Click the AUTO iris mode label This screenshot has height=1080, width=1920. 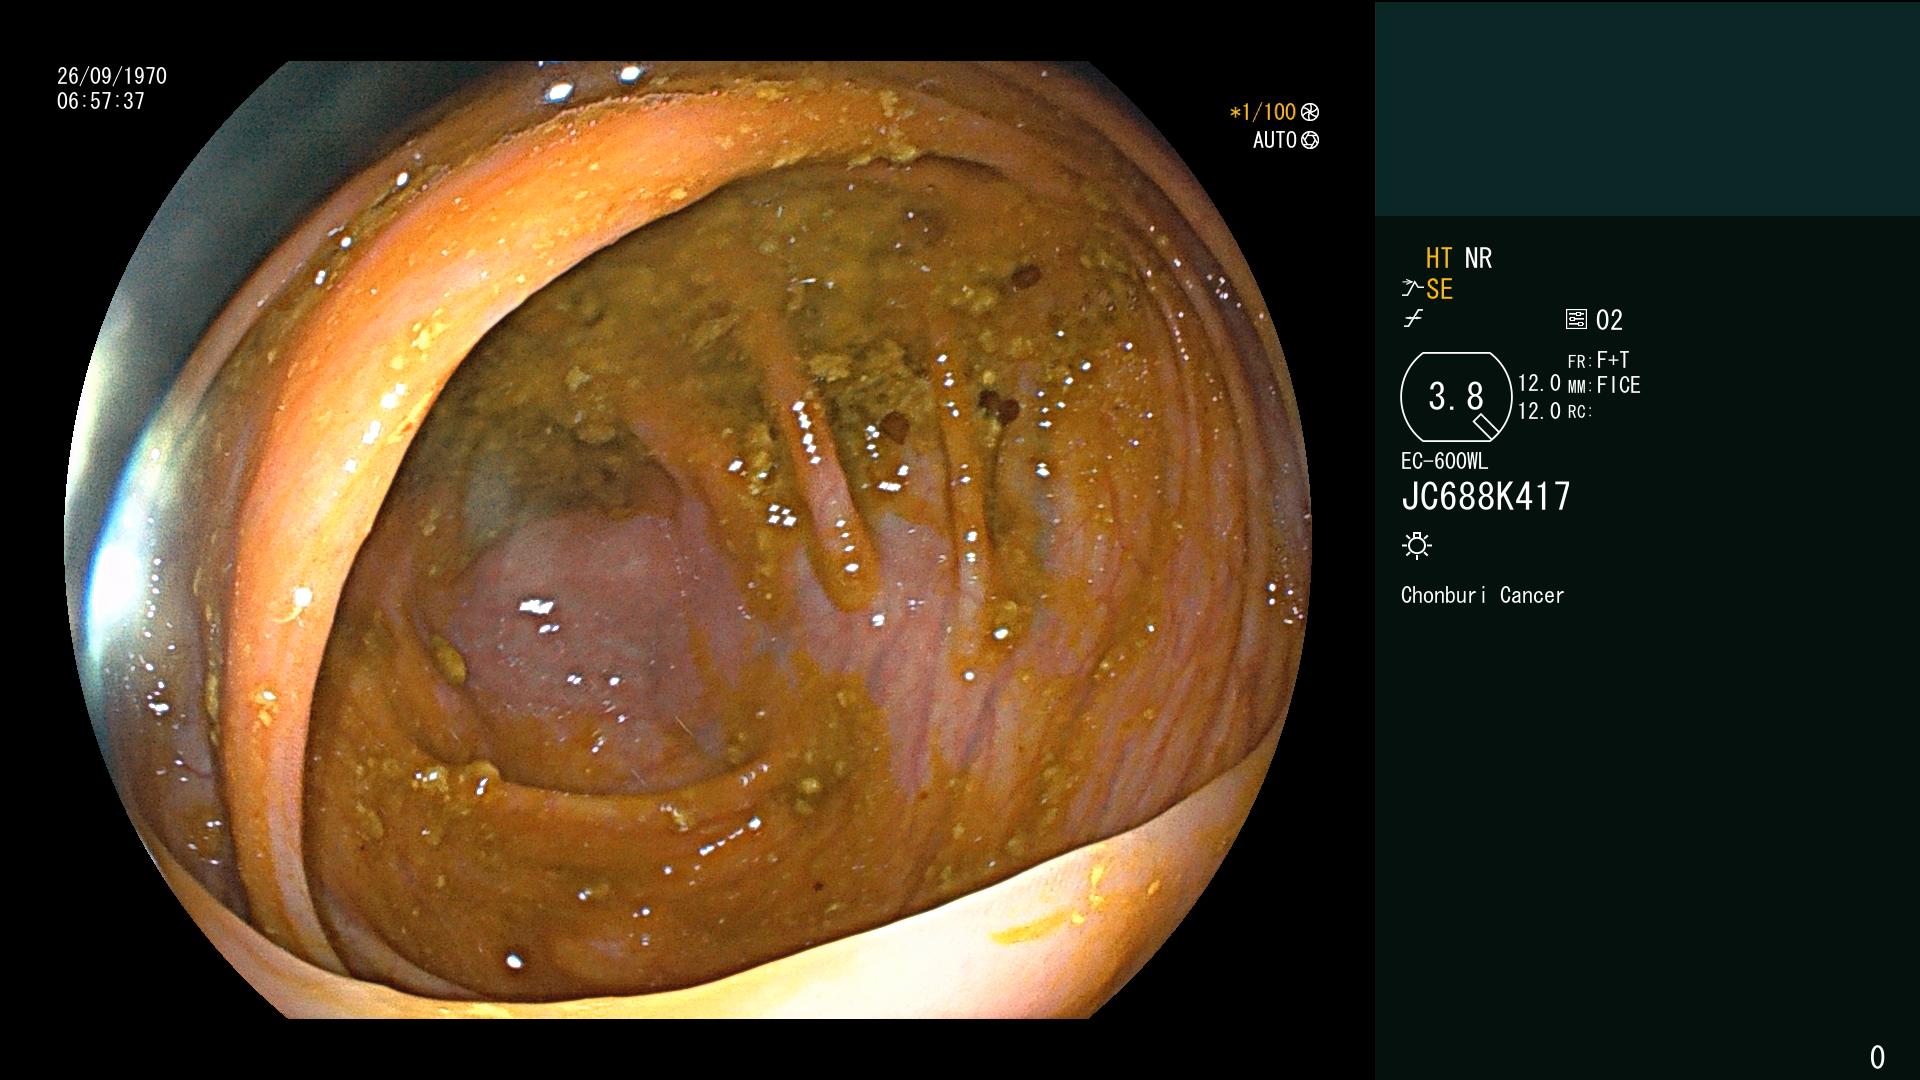(x=1275, y=141)
